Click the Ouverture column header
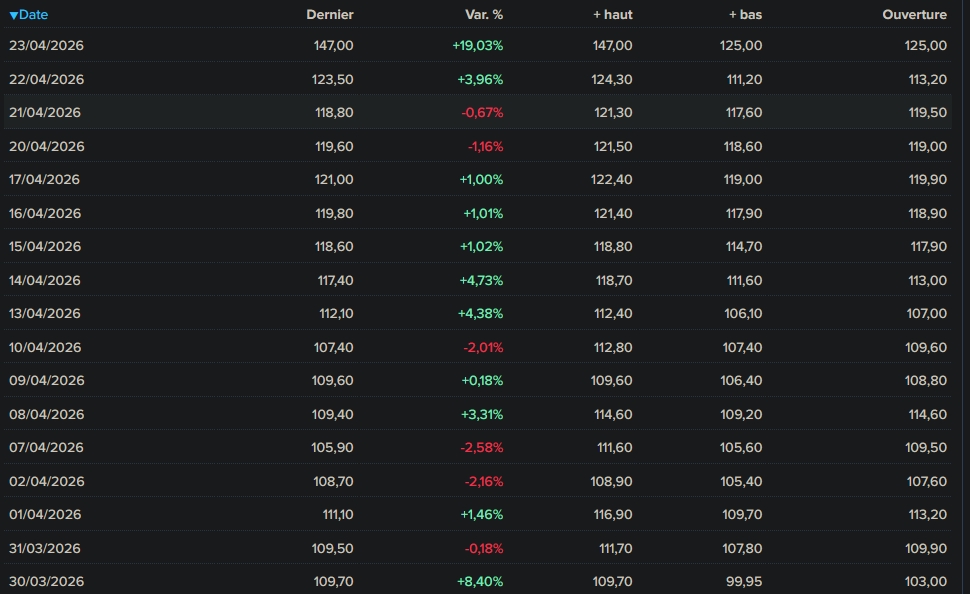Image resolution: width=970 pixels, height=594 pixels. (x=914, y=15)
